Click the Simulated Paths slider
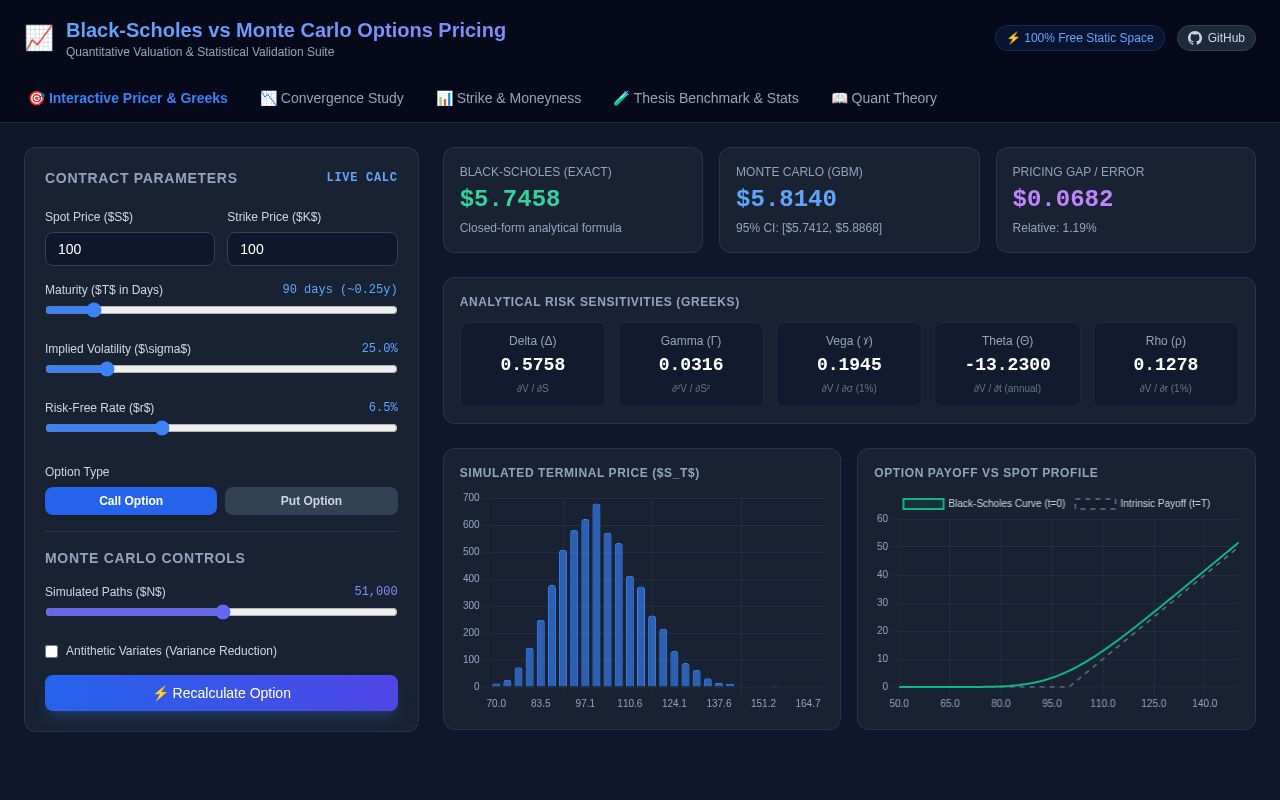The image size is (1280, 800). (x=221, y=612)
